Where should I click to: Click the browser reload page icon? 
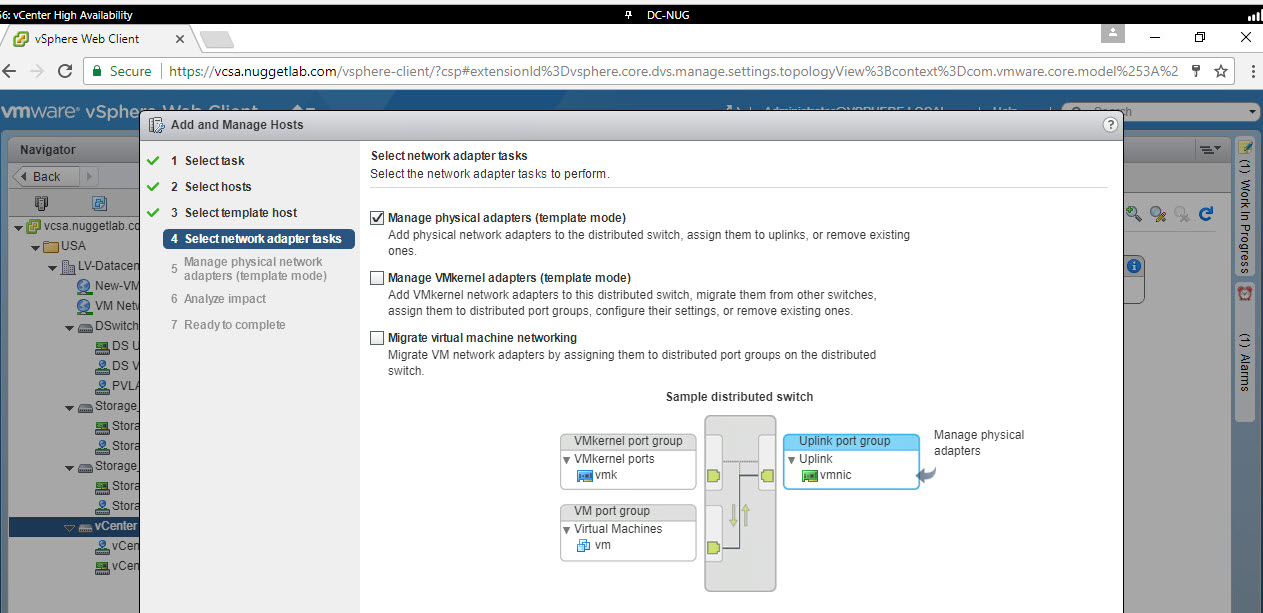[x=65, y=71]
